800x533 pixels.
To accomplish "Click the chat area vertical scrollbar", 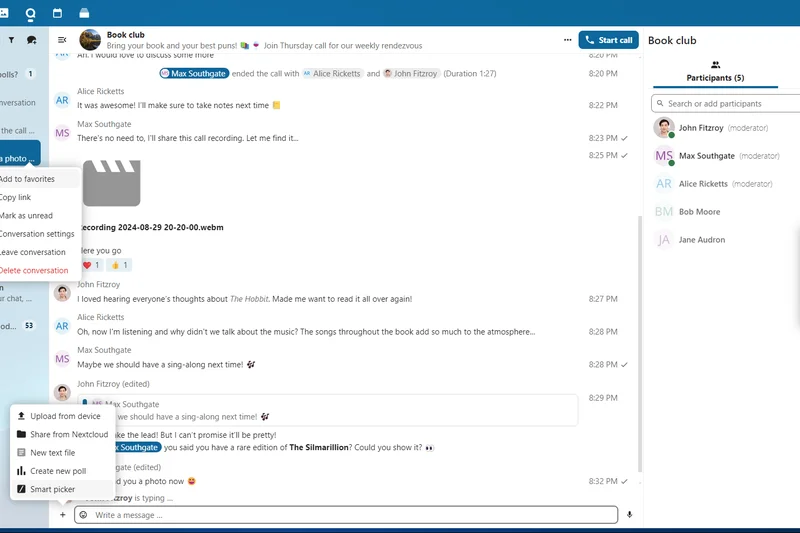I will 640,344.
